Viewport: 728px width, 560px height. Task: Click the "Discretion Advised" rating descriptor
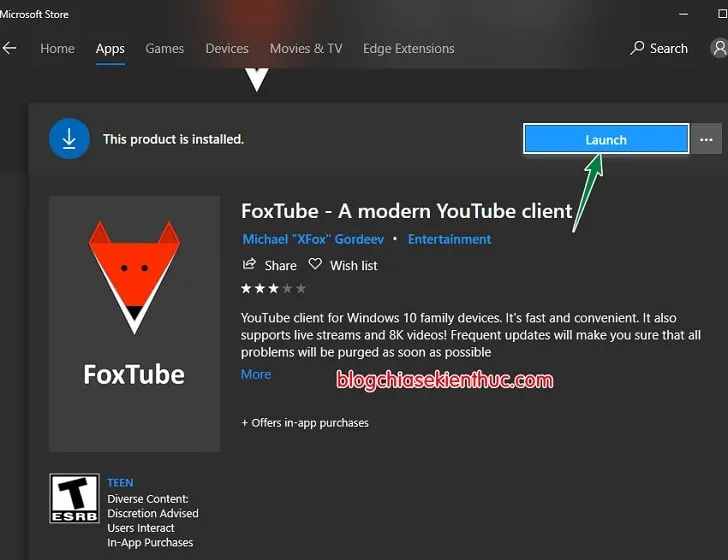(x=153, y=513)
